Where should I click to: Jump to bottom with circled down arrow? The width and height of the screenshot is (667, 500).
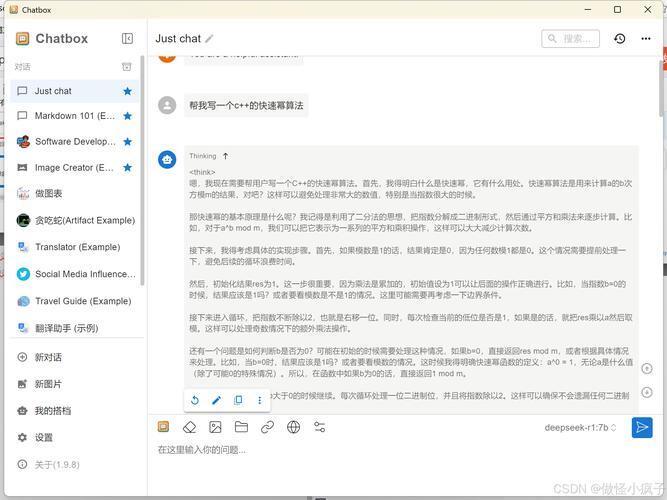647,392
